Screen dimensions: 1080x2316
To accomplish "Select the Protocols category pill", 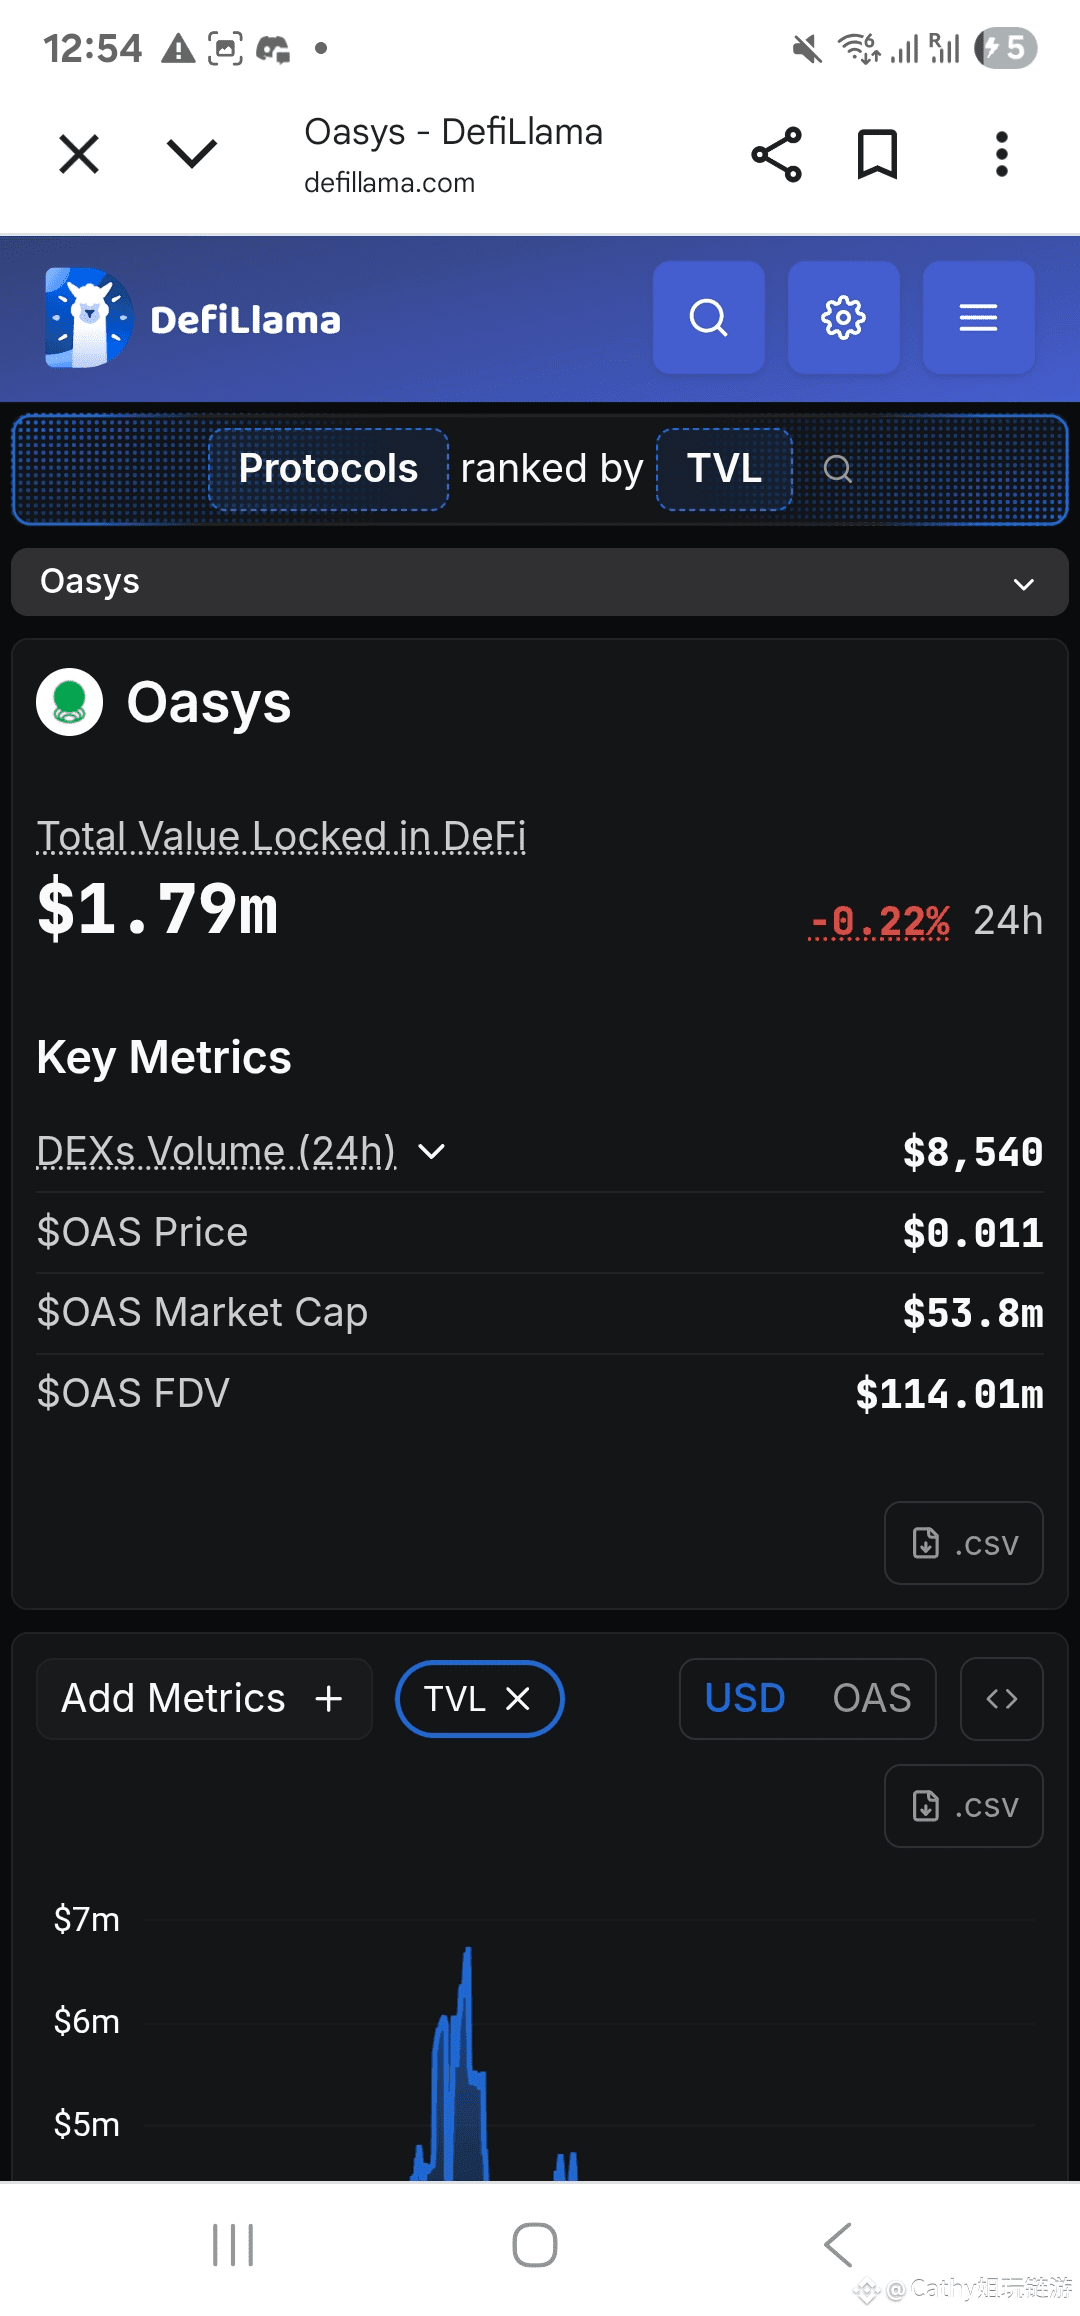I will pos(328,469).
